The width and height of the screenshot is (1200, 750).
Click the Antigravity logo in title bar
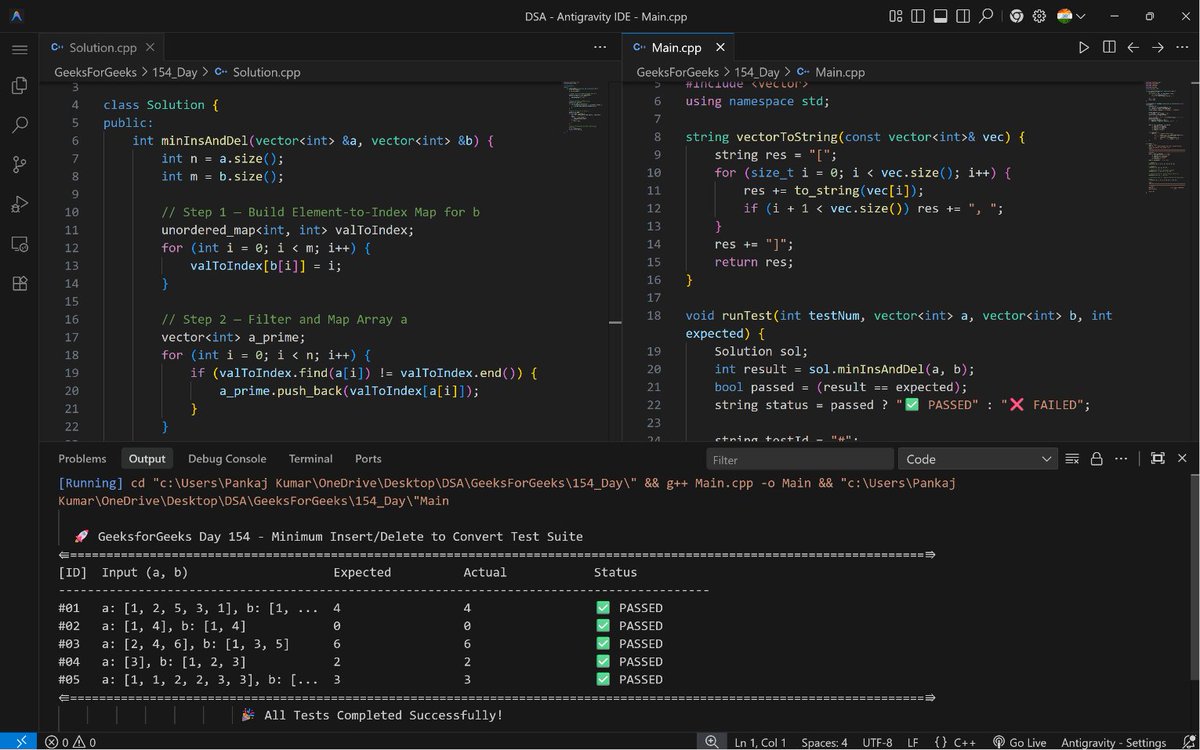17,16
